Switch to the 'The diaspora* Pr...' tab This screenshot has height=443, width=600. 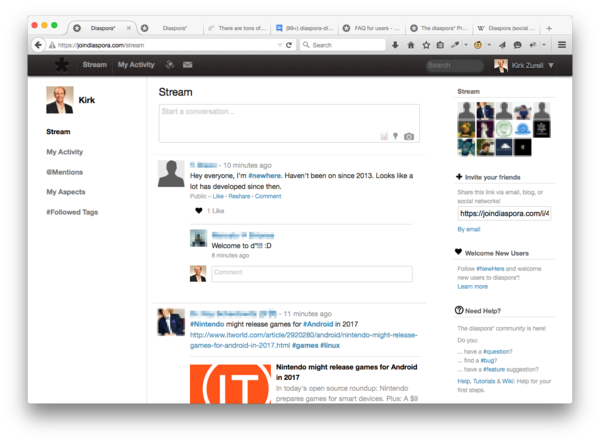tap(439, 28)
